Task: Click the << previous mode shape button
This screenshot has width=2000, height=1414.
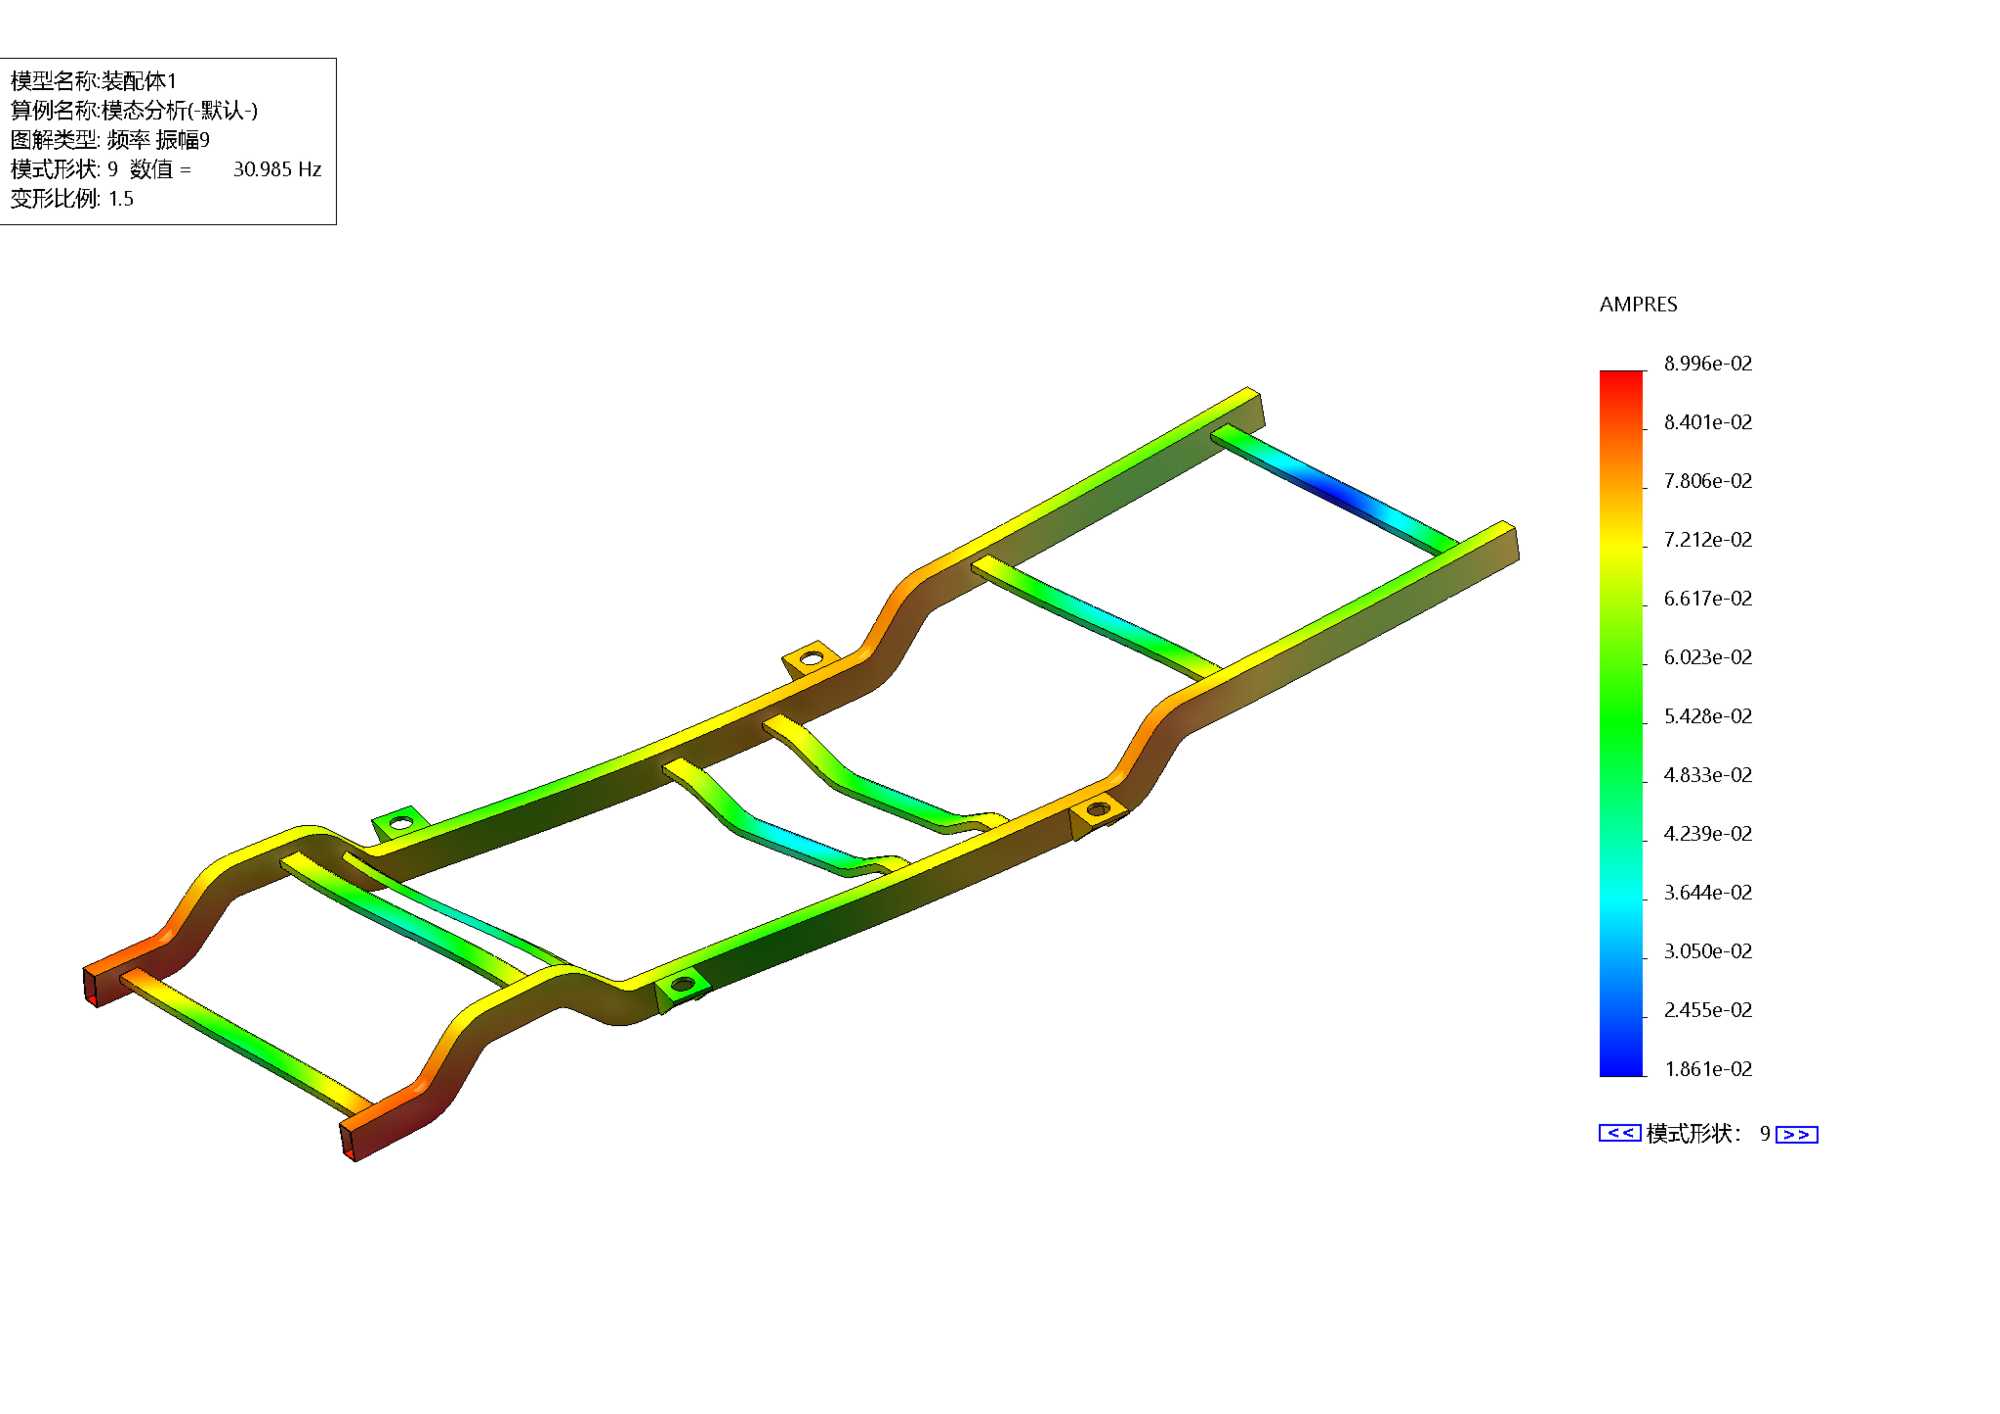Action: [1619, 1133]
